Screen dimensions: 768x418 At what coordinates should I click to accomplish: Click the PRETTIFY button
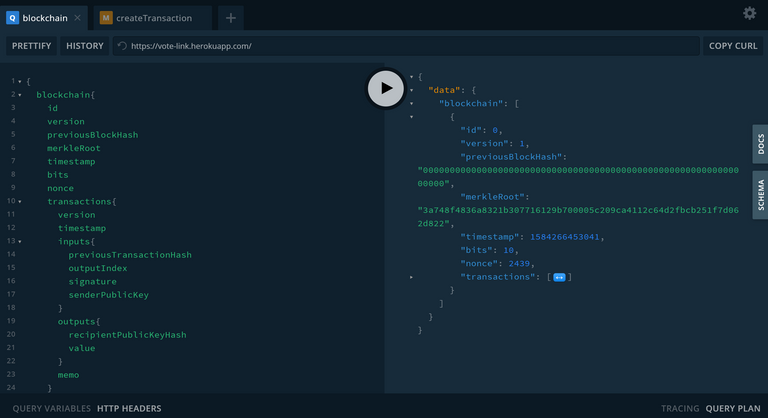[x=31, y=46]
